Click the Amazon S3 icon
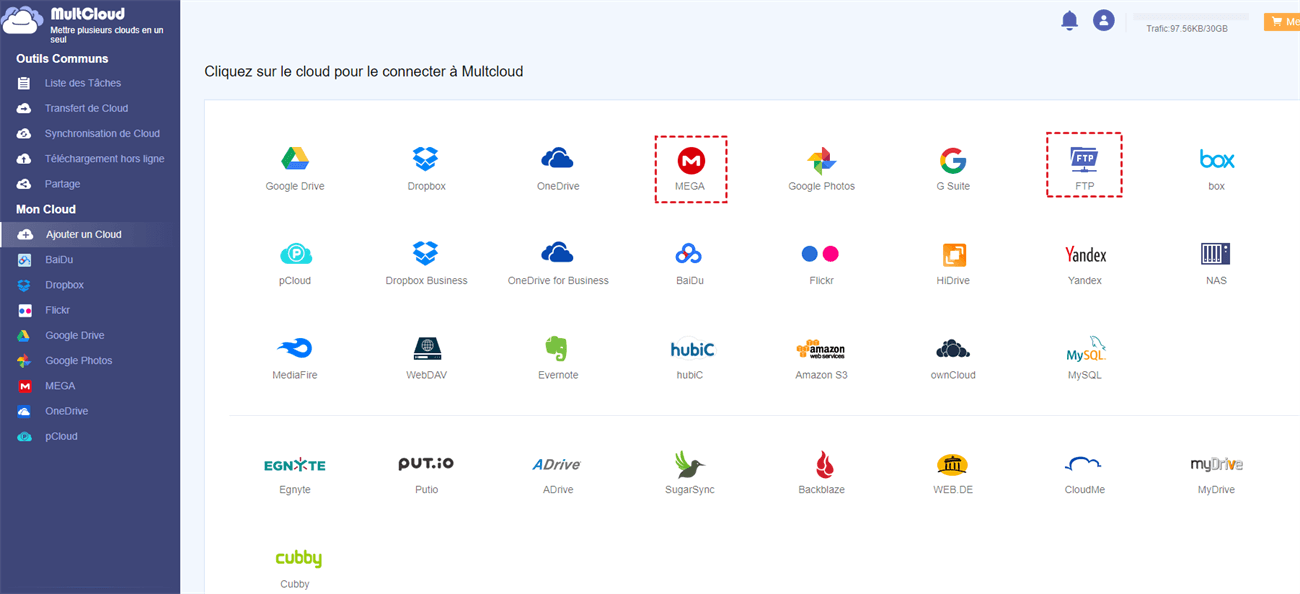Screen dimensions: 1300x594 pos(820,349)
